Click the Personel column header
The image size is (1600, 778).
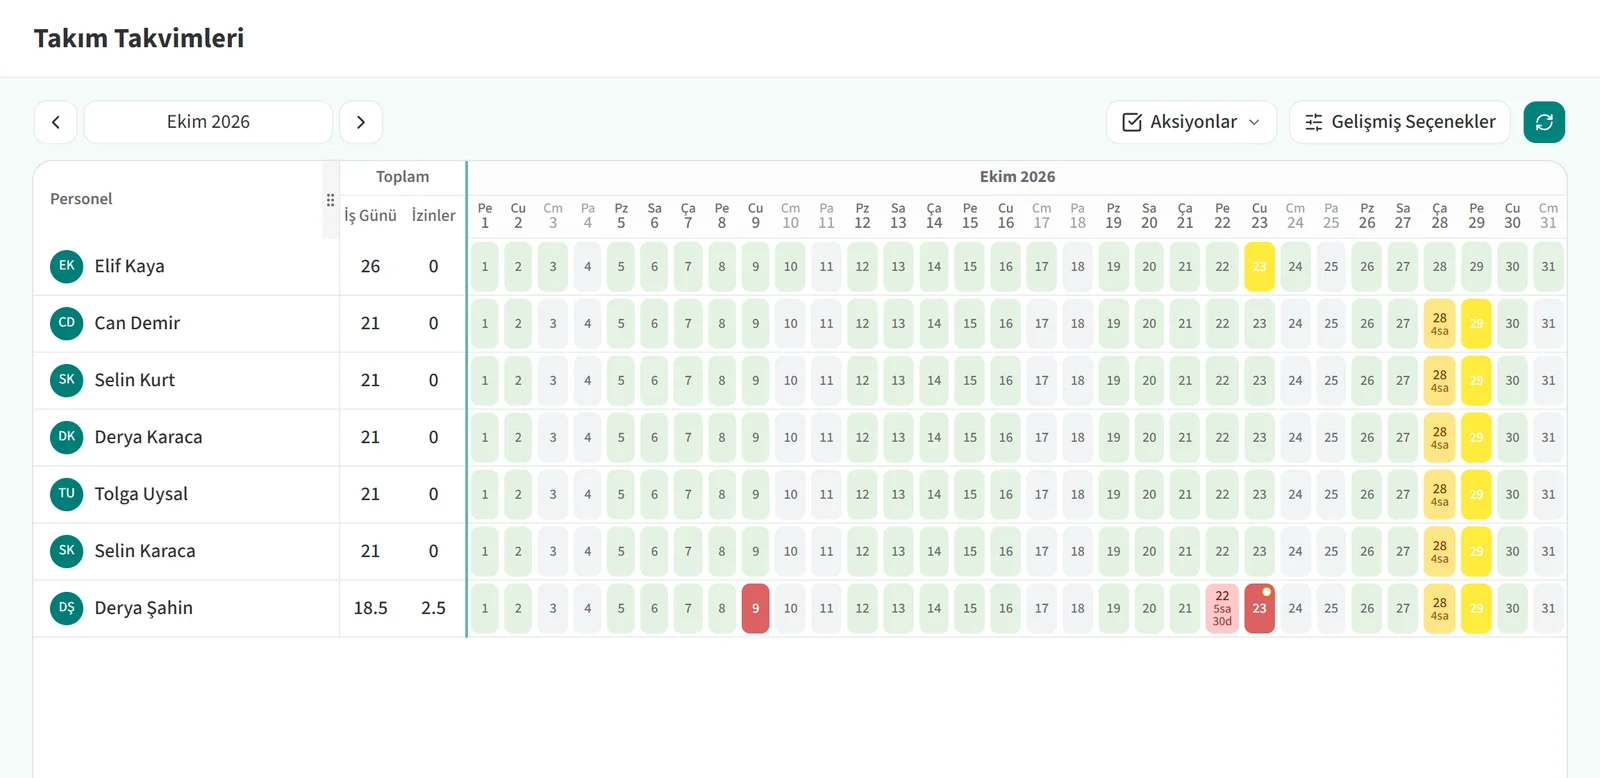click(x=81, y=199)
